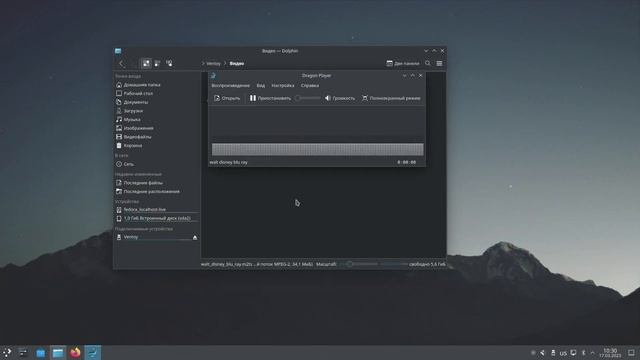The width and height of the screenshot is (640, 360).
Task: Click status bar file info text walt_disney_blu_ray.m2ts
Action: point(257,264)
